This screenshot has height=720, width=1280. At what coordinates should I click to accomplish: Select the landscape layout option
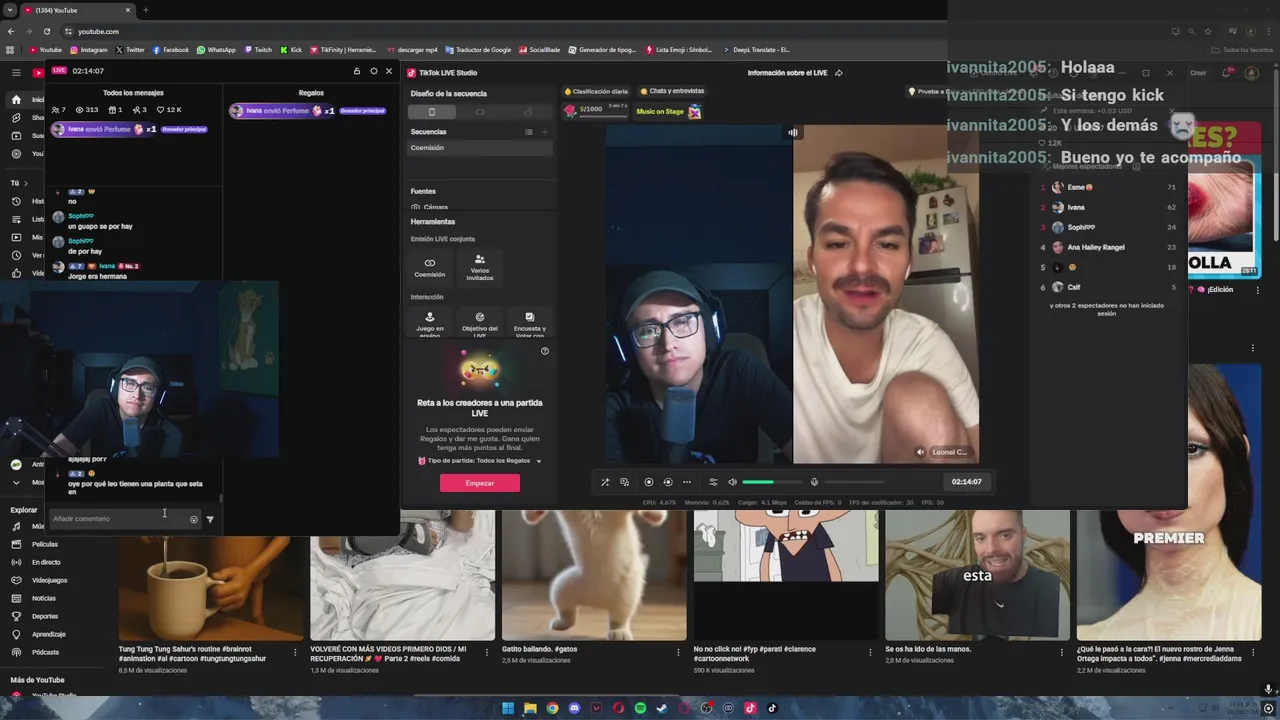(480, 112)
